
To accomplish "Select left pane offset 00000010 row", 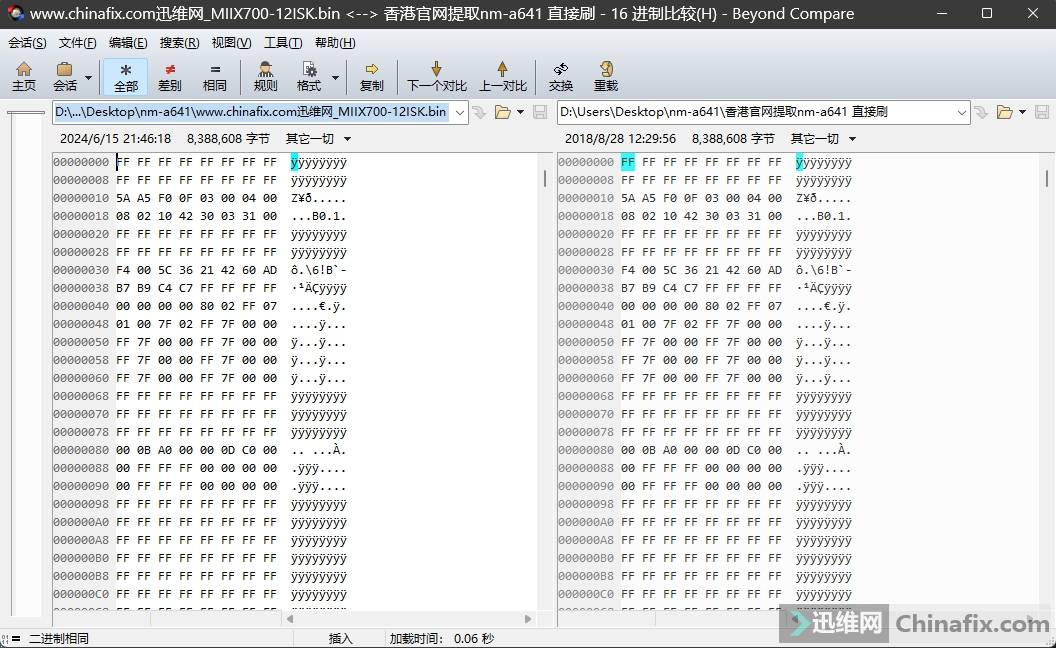I will click(x=199, y=198).
